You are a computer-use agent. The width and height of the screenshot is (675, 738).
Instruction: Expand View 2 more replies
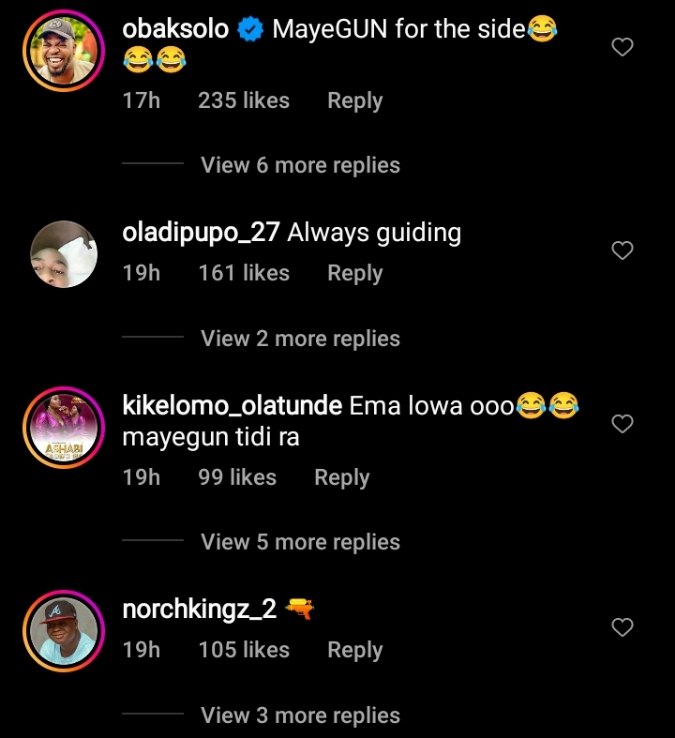tap(300, 339)
